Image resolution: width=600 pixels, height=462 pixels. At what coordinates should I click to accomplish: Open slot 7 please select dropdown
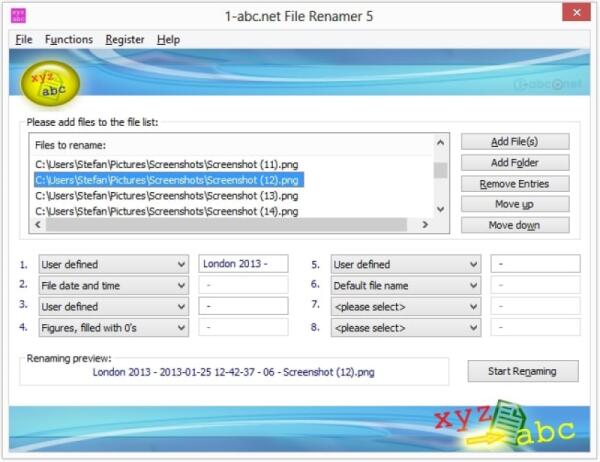point(405,306)
